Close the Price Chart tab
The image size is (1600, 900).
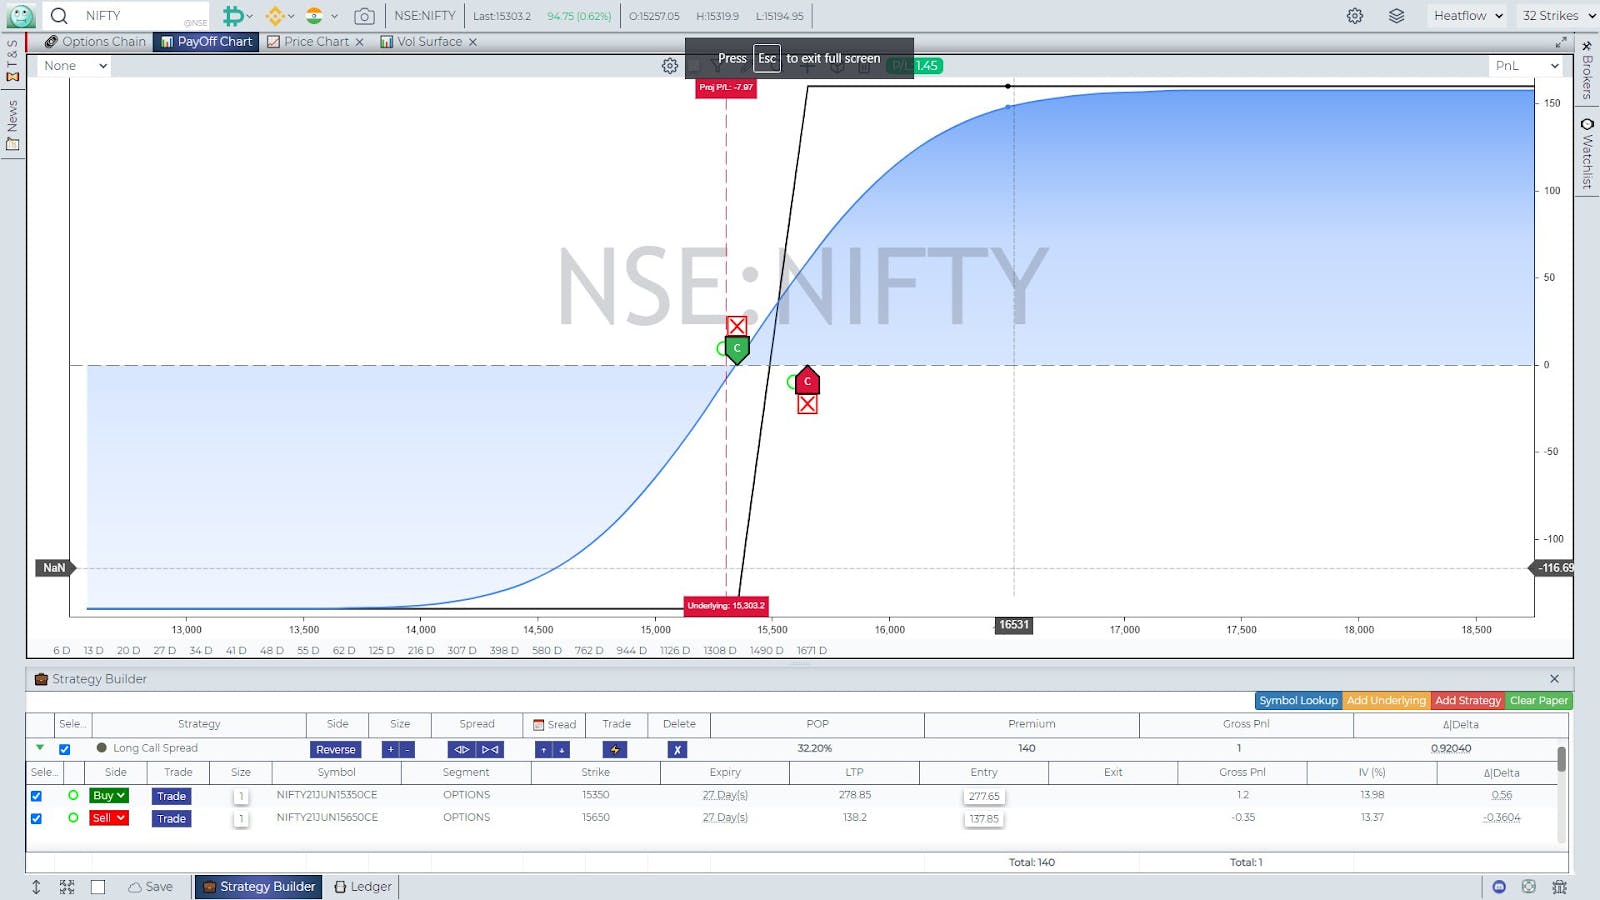click(359, 42)
